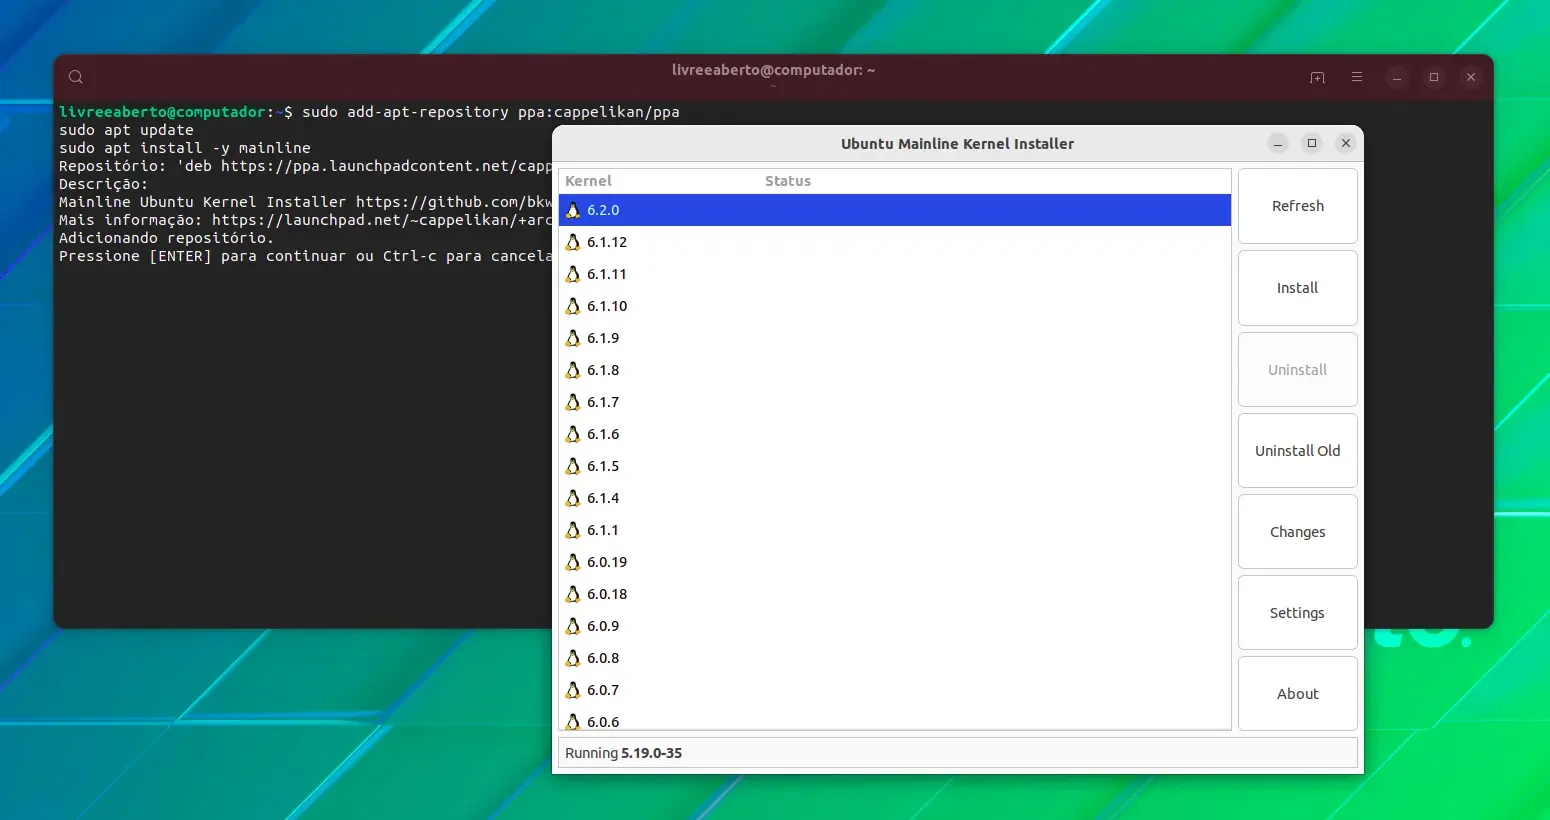
Task: Select kernel version 6.1.11 text
Action: (607, 274)
